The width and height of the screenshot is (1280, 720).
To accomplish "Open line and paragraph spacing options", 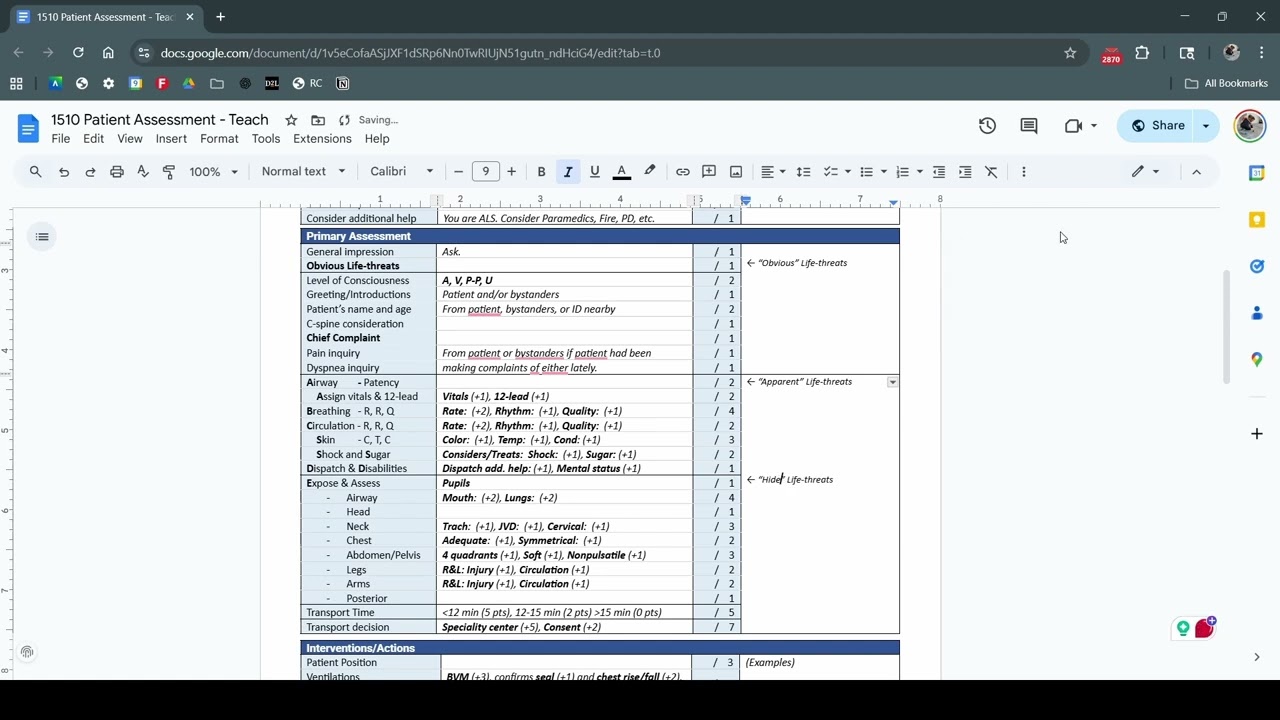I will click(802, 172).
